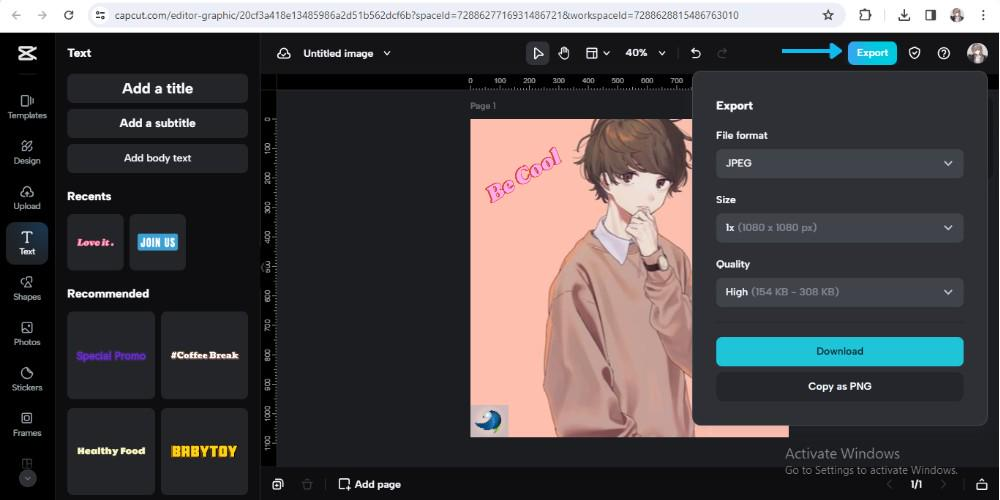The image size is (1000, 500).
Task: Open the shield privacy icon
Action: (x=915, y=54)
